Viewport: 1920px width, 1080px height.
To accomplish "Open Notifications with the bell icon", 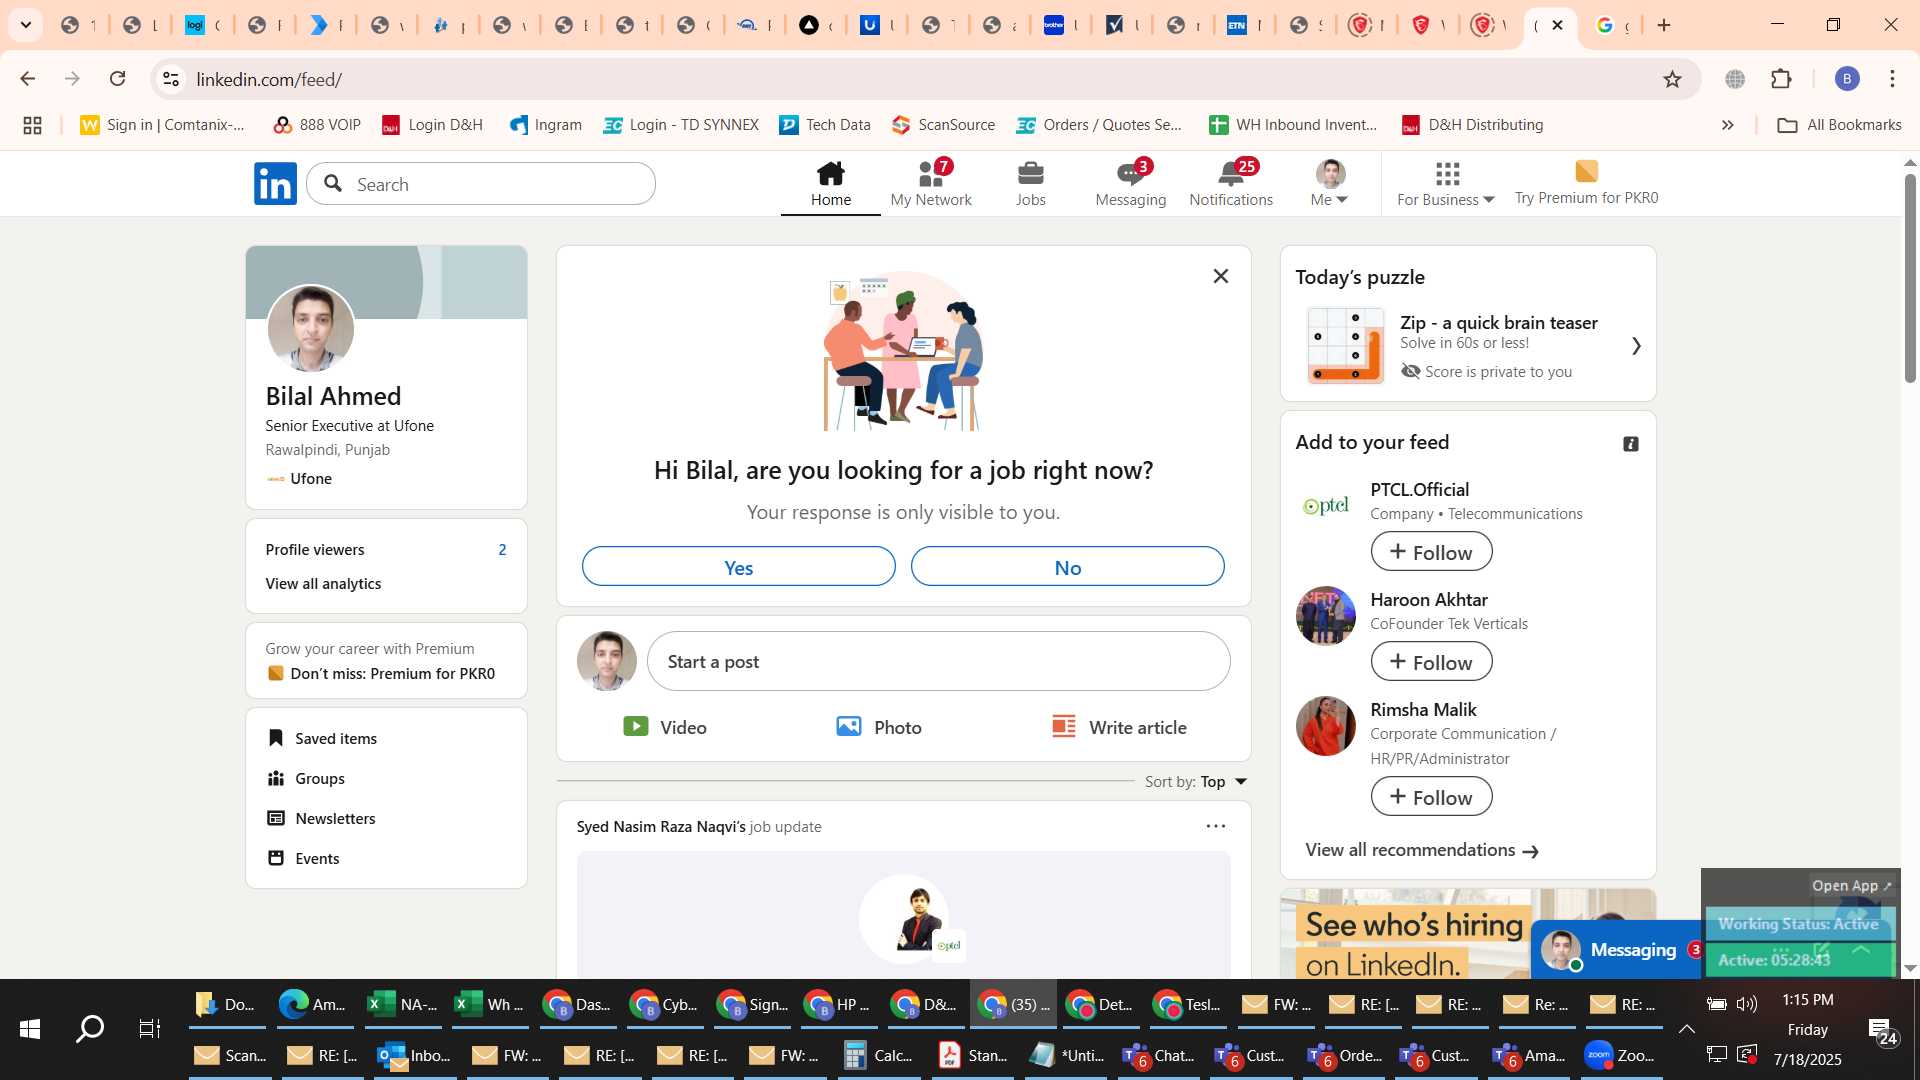I will coord(1231,184).
